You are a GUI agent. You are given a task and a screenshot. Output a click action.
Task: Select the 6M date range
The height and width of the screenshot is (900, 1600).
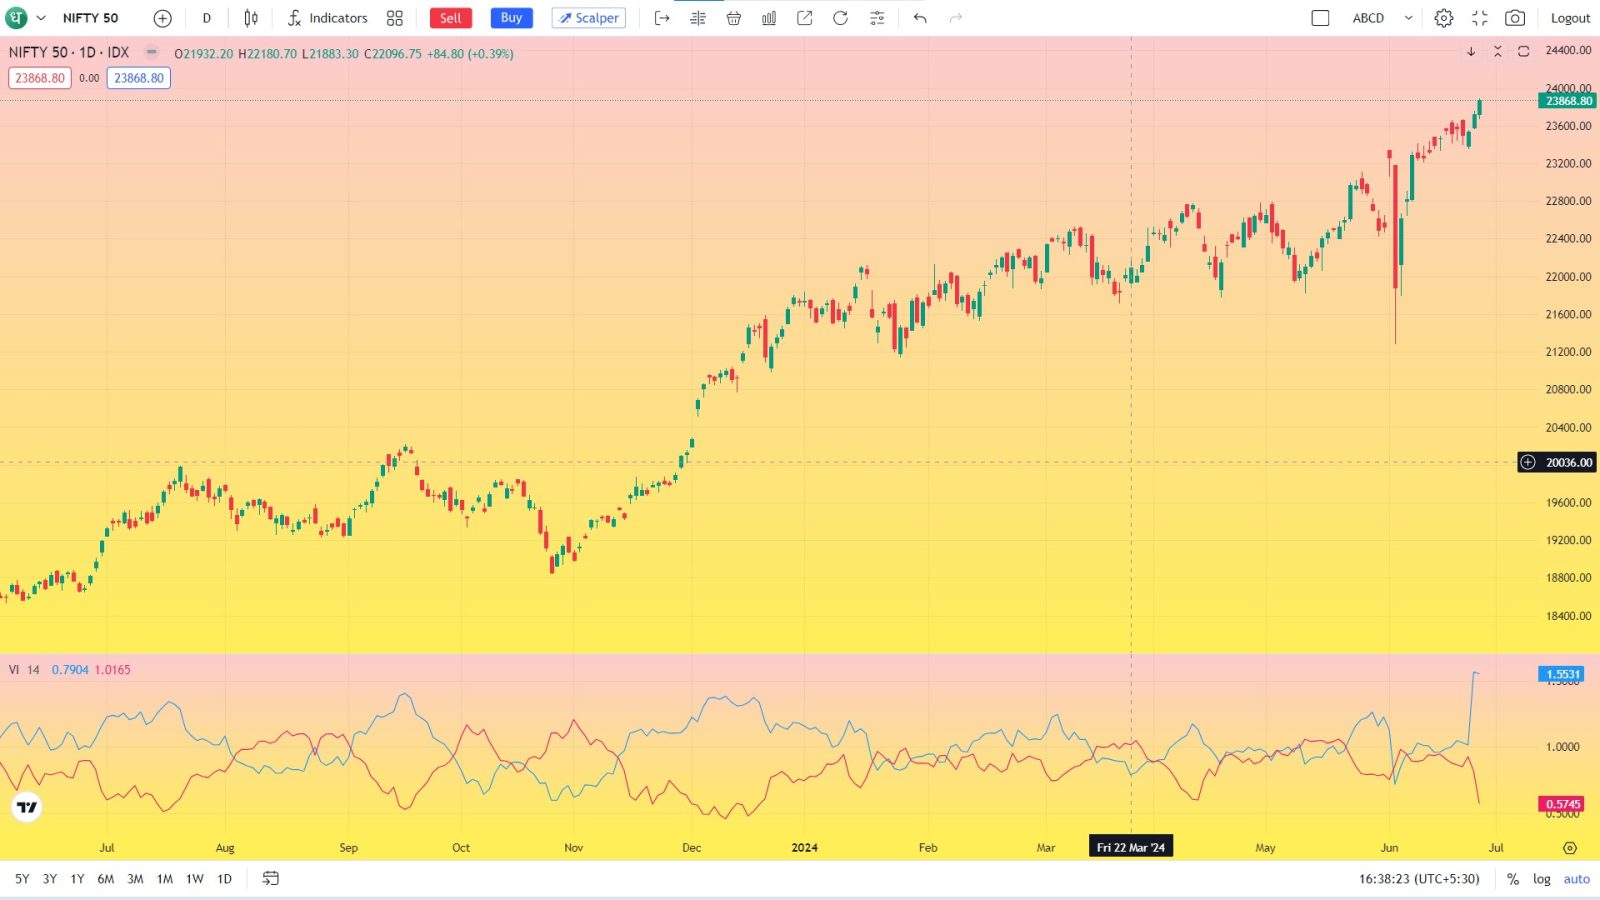click(106, 879)
